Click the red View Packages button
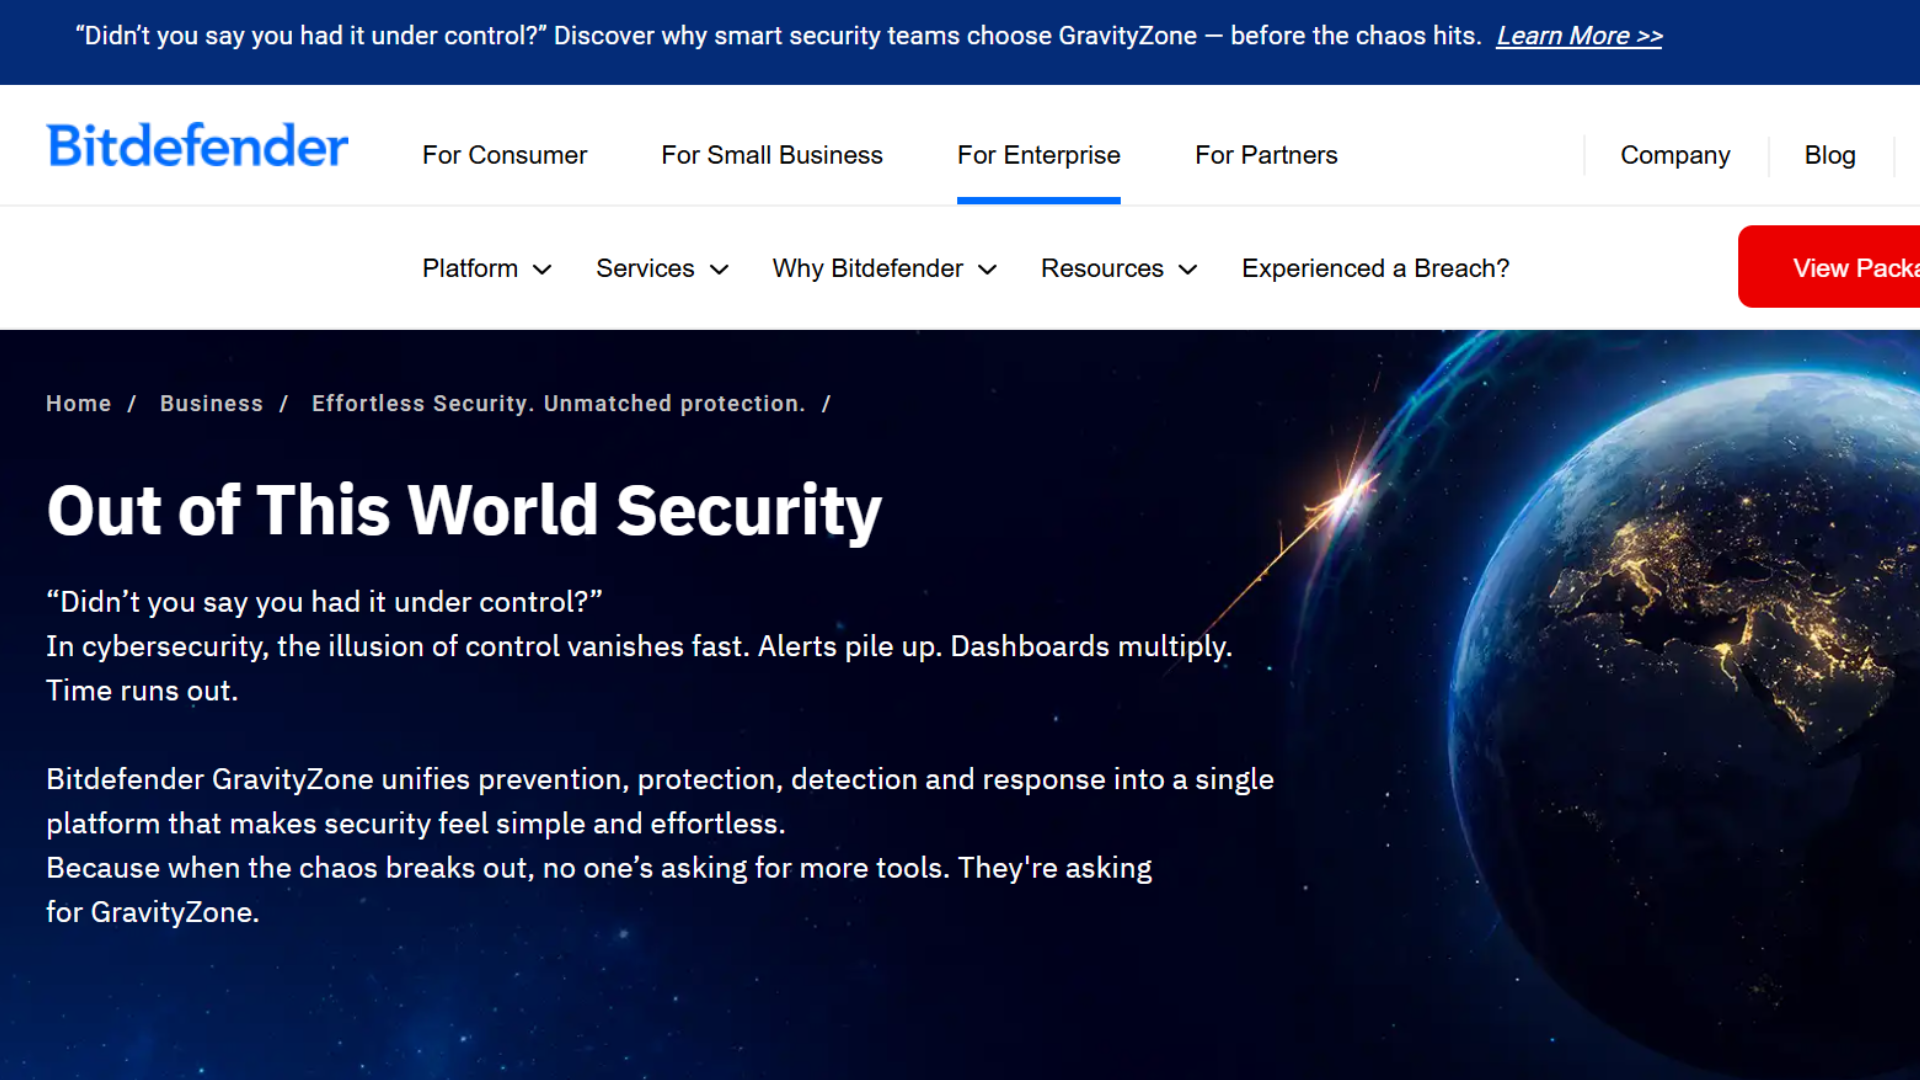 click(x=1829, y=267)
